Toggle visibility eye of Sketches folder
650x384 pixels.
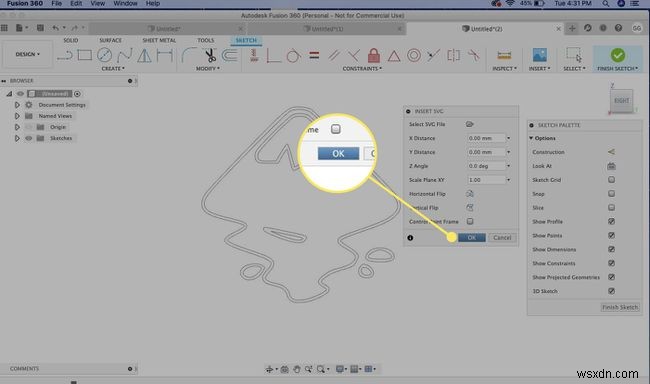pos(29,138)
